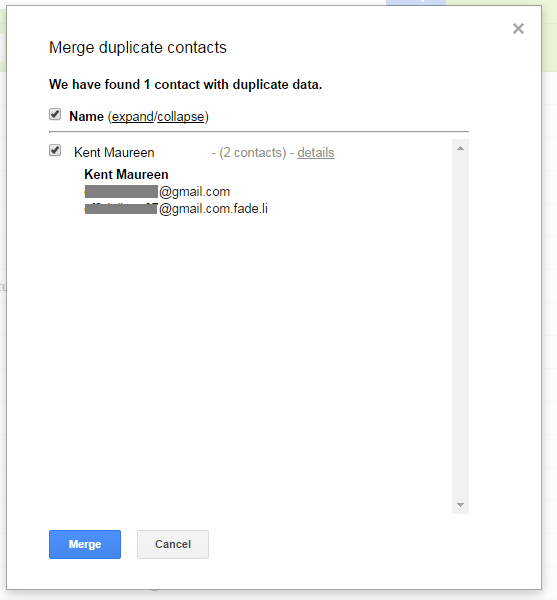Uncheck the Name checkbox
This screenshot has width=557, height=600.
point(55,114)
